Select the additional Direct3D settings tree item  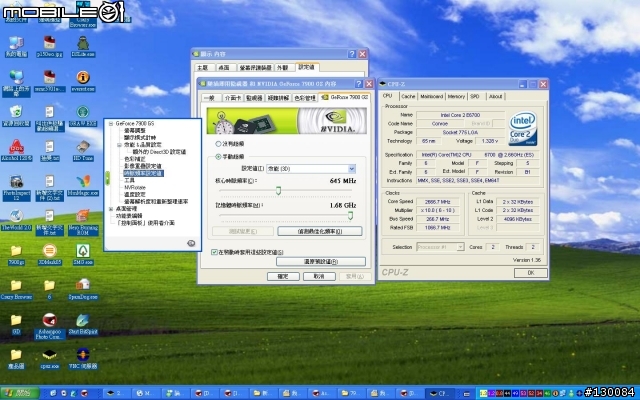(x=159, y=152)
